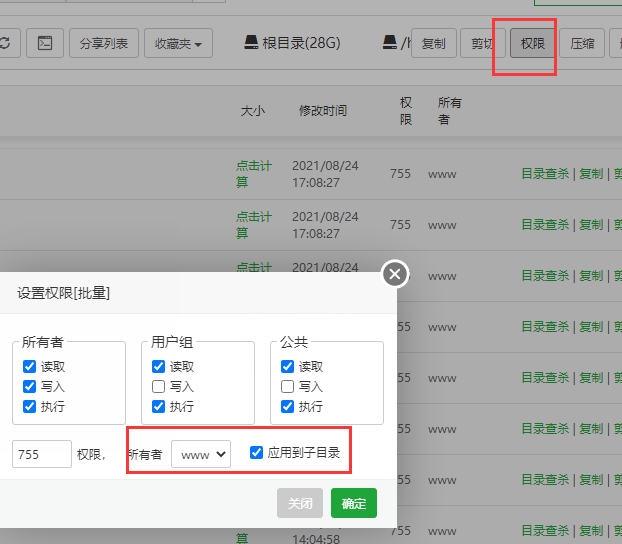The height and width of the screenshot is (544, 622).
Task: Click 点击计算 in the second row
Action: point(254,225)
